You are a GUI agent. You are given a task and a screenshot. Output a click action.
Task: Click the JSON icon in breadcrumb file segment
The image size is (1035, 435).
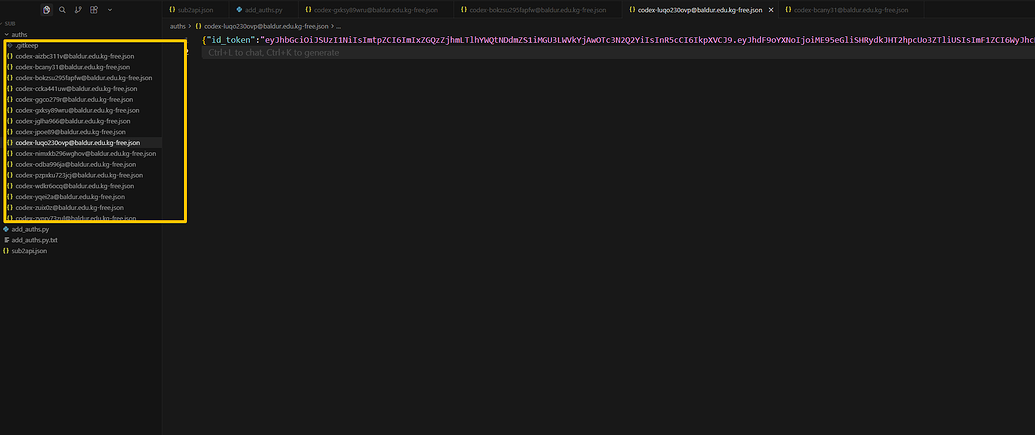(198, 26)
